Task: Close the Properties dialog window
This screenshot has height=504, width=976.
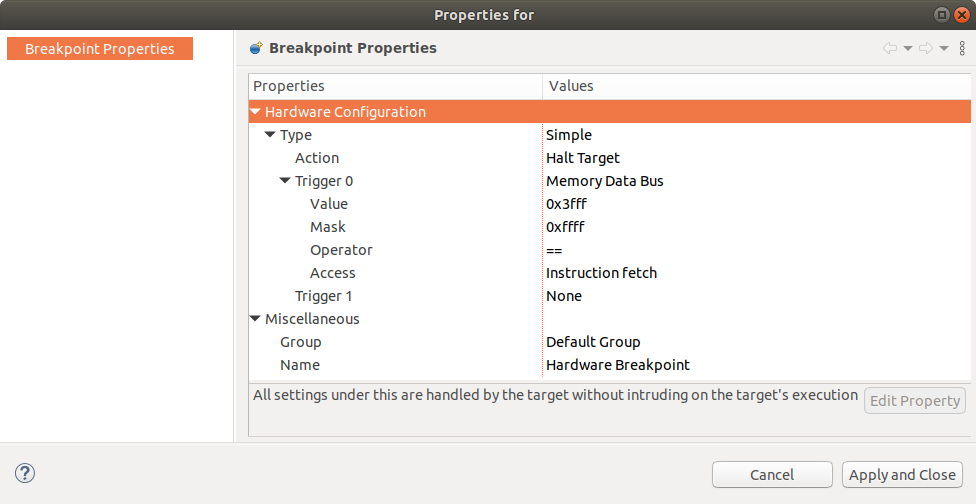Action: click(961, 15)
